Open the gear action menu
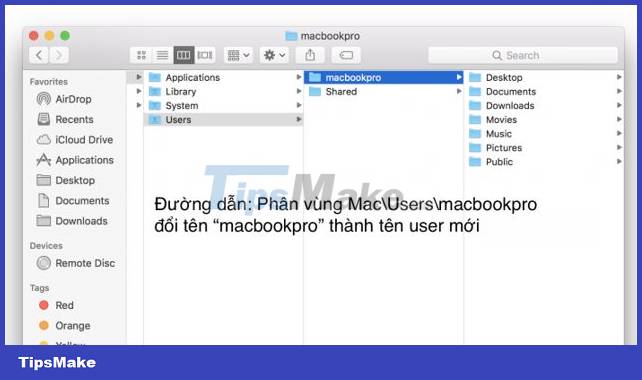642x380 pixels. point(274,55)
